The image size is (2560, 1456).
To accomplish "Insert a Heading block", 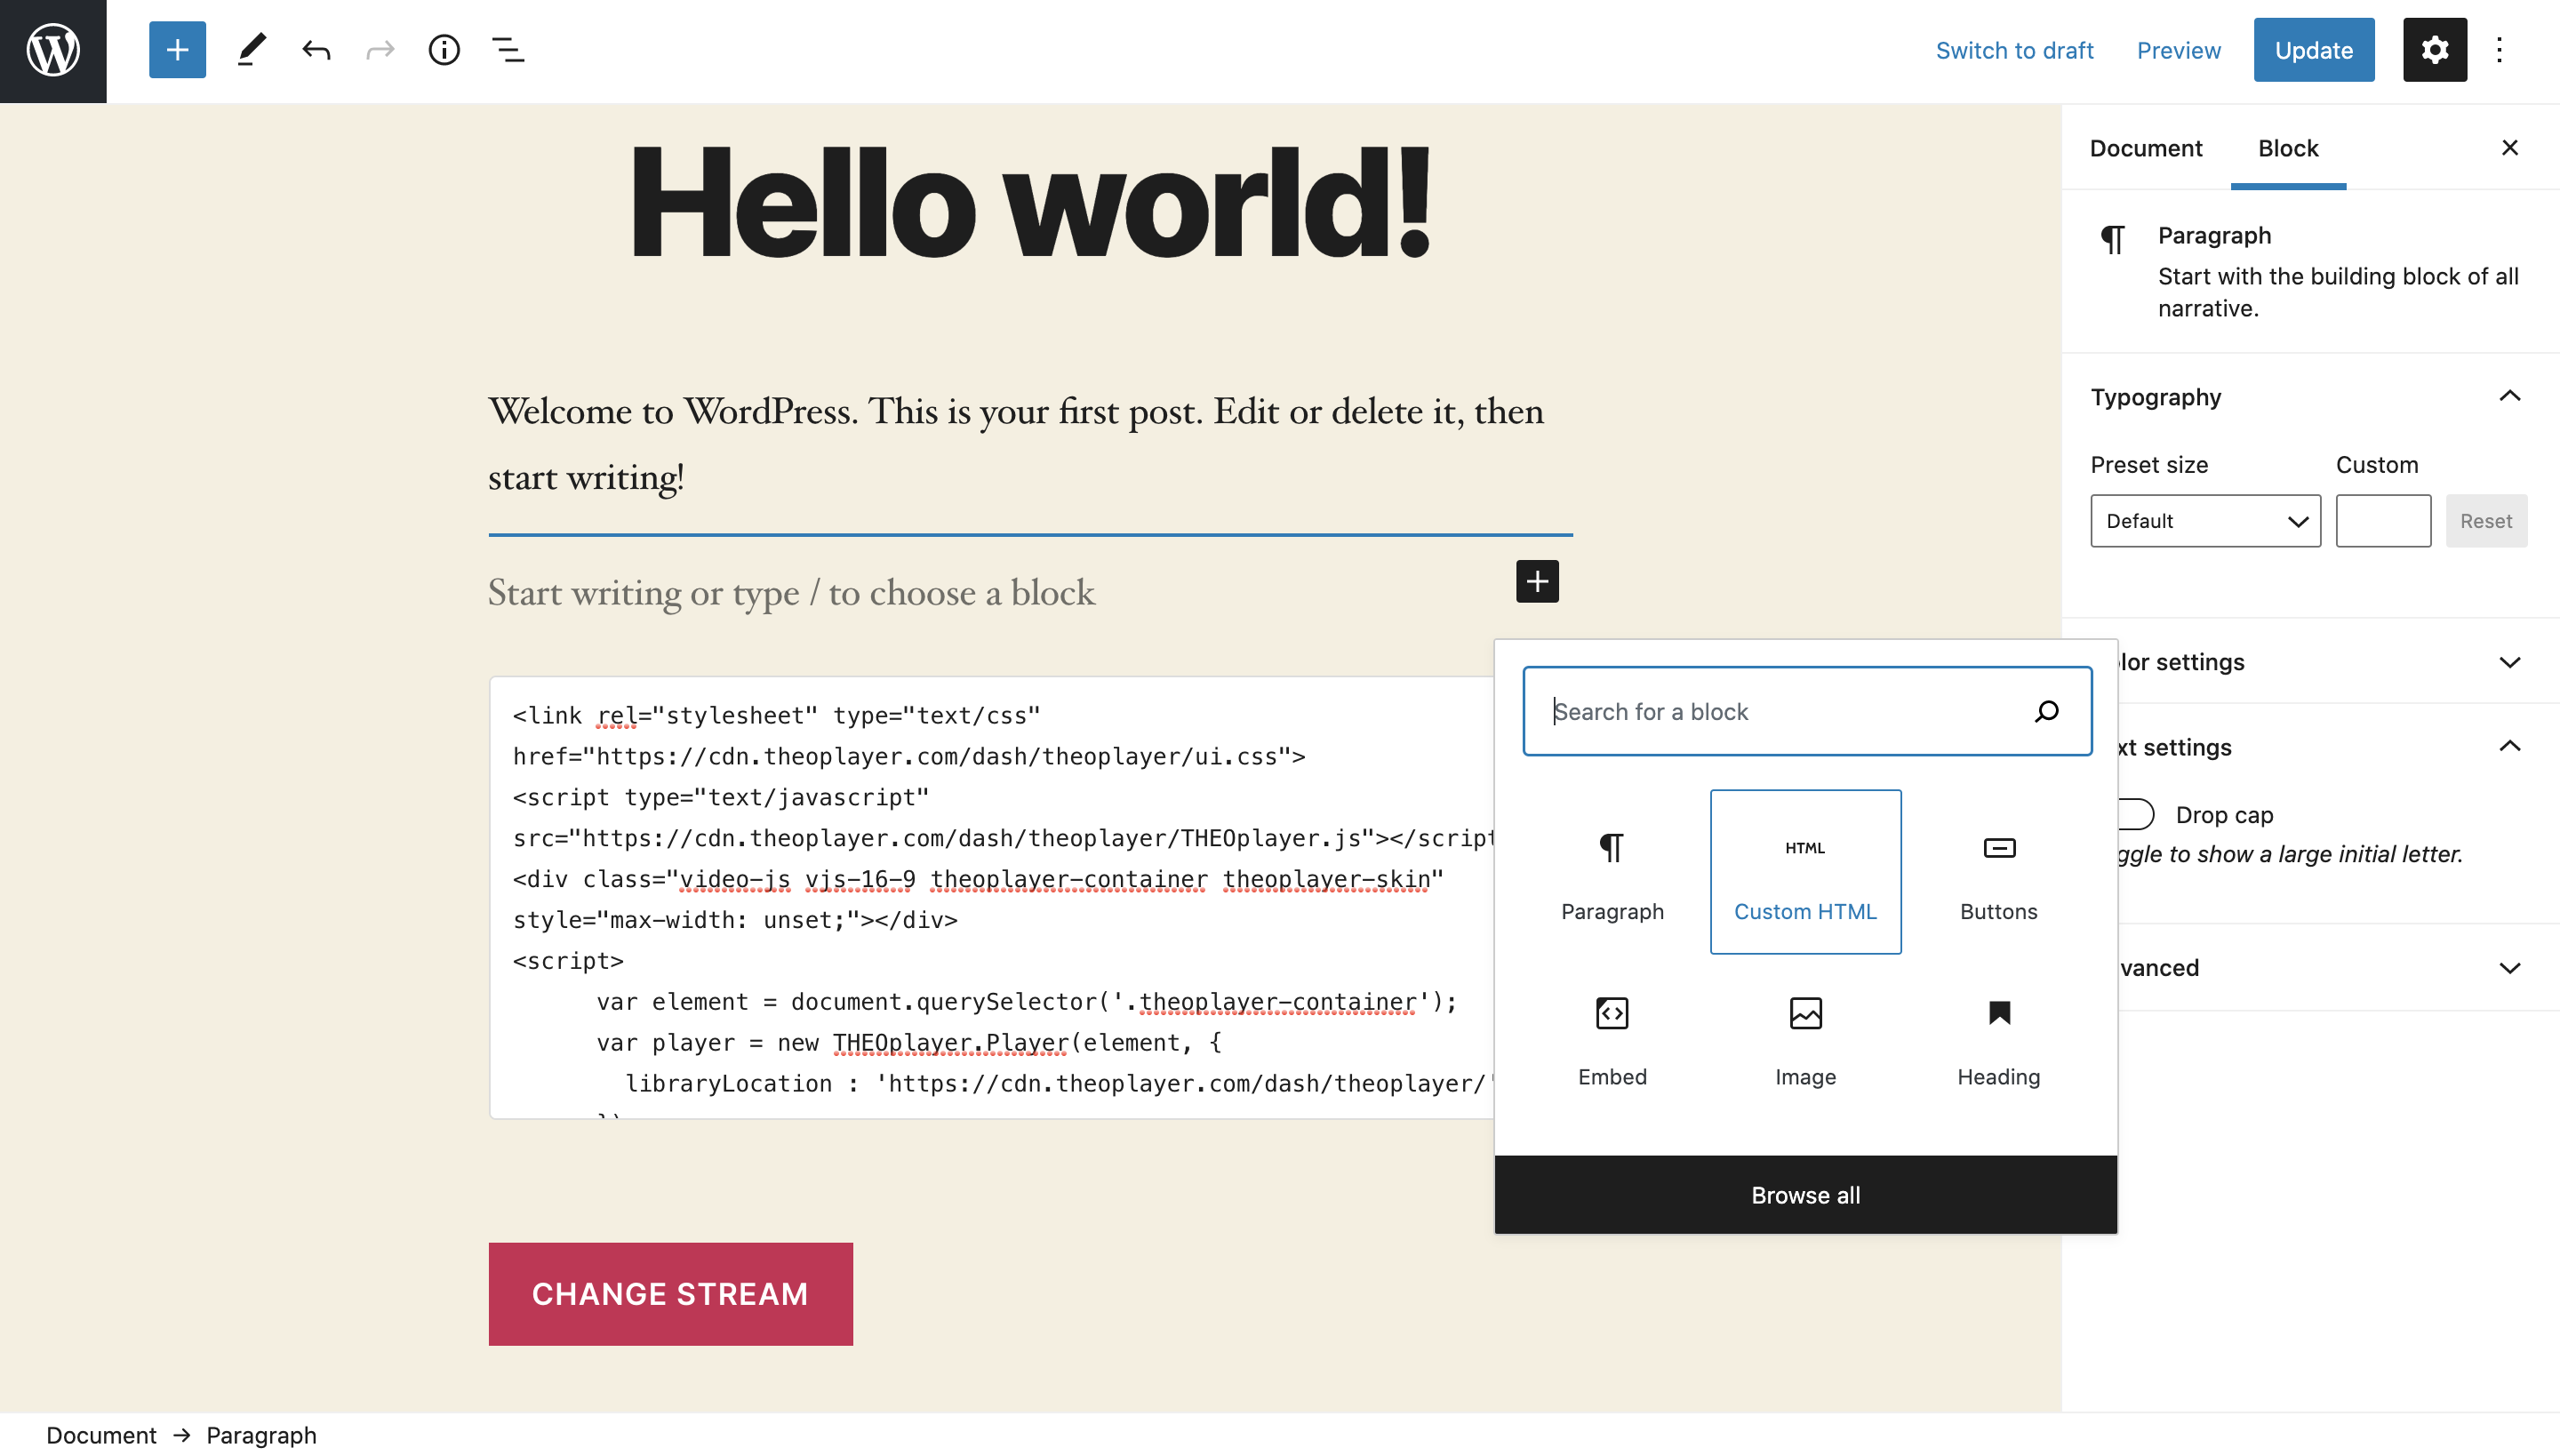I will (x=1998, y=1040).
